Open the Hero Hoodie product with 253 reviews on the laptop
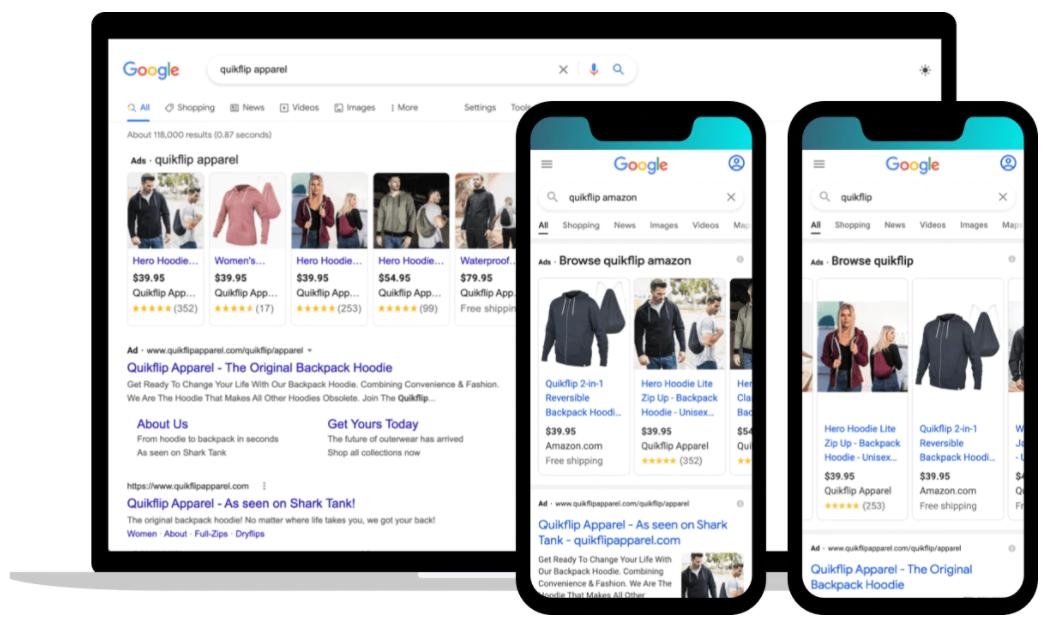This screenshot has width=1059, height=624. 329,211
